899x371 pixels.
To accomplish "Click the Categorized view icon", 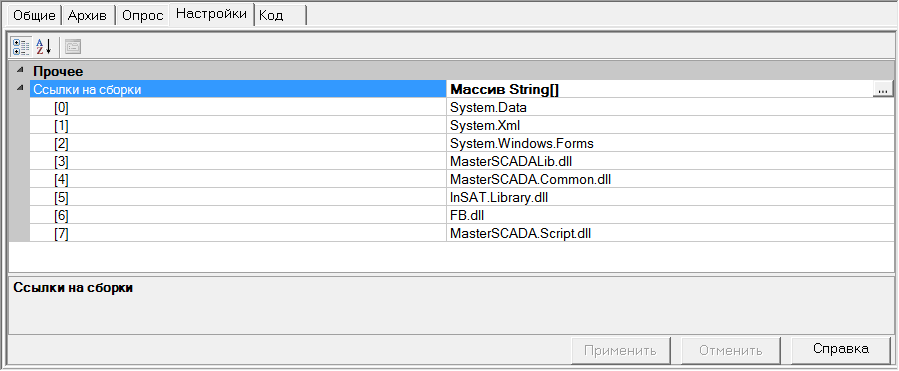I will coord(21,47).
